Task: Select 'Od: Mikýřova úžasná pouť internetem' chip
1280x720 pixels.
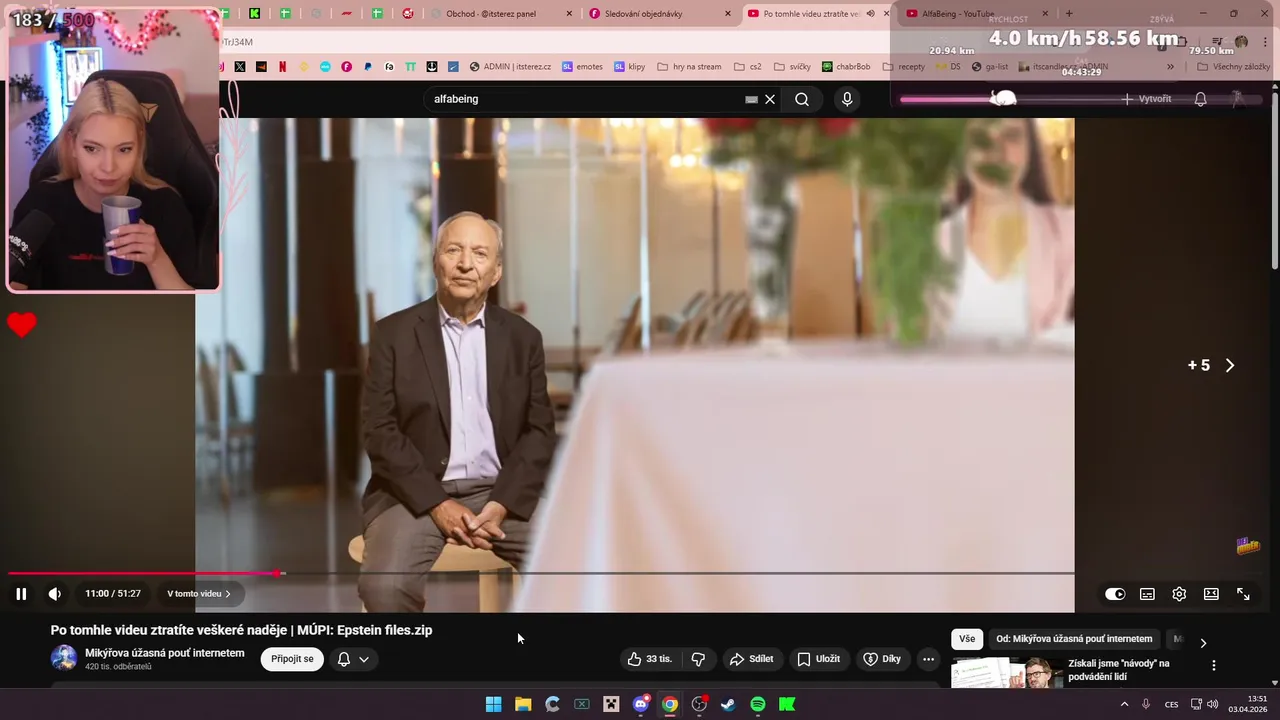Action: click(x=1074, y=639)
